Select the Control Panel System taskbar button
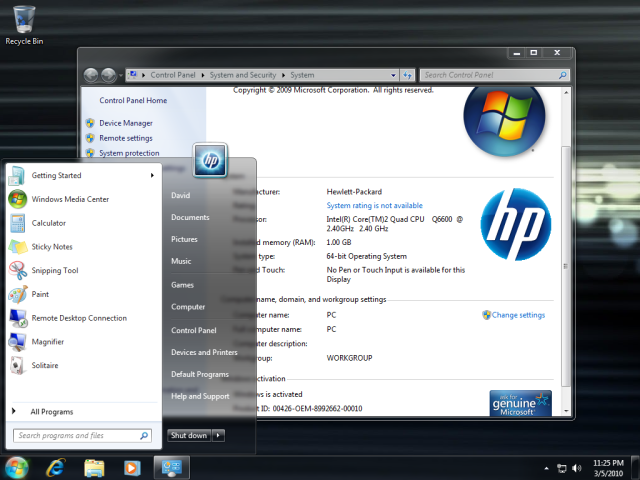Viewport: 640px width, 480px height. click(172, 468)
